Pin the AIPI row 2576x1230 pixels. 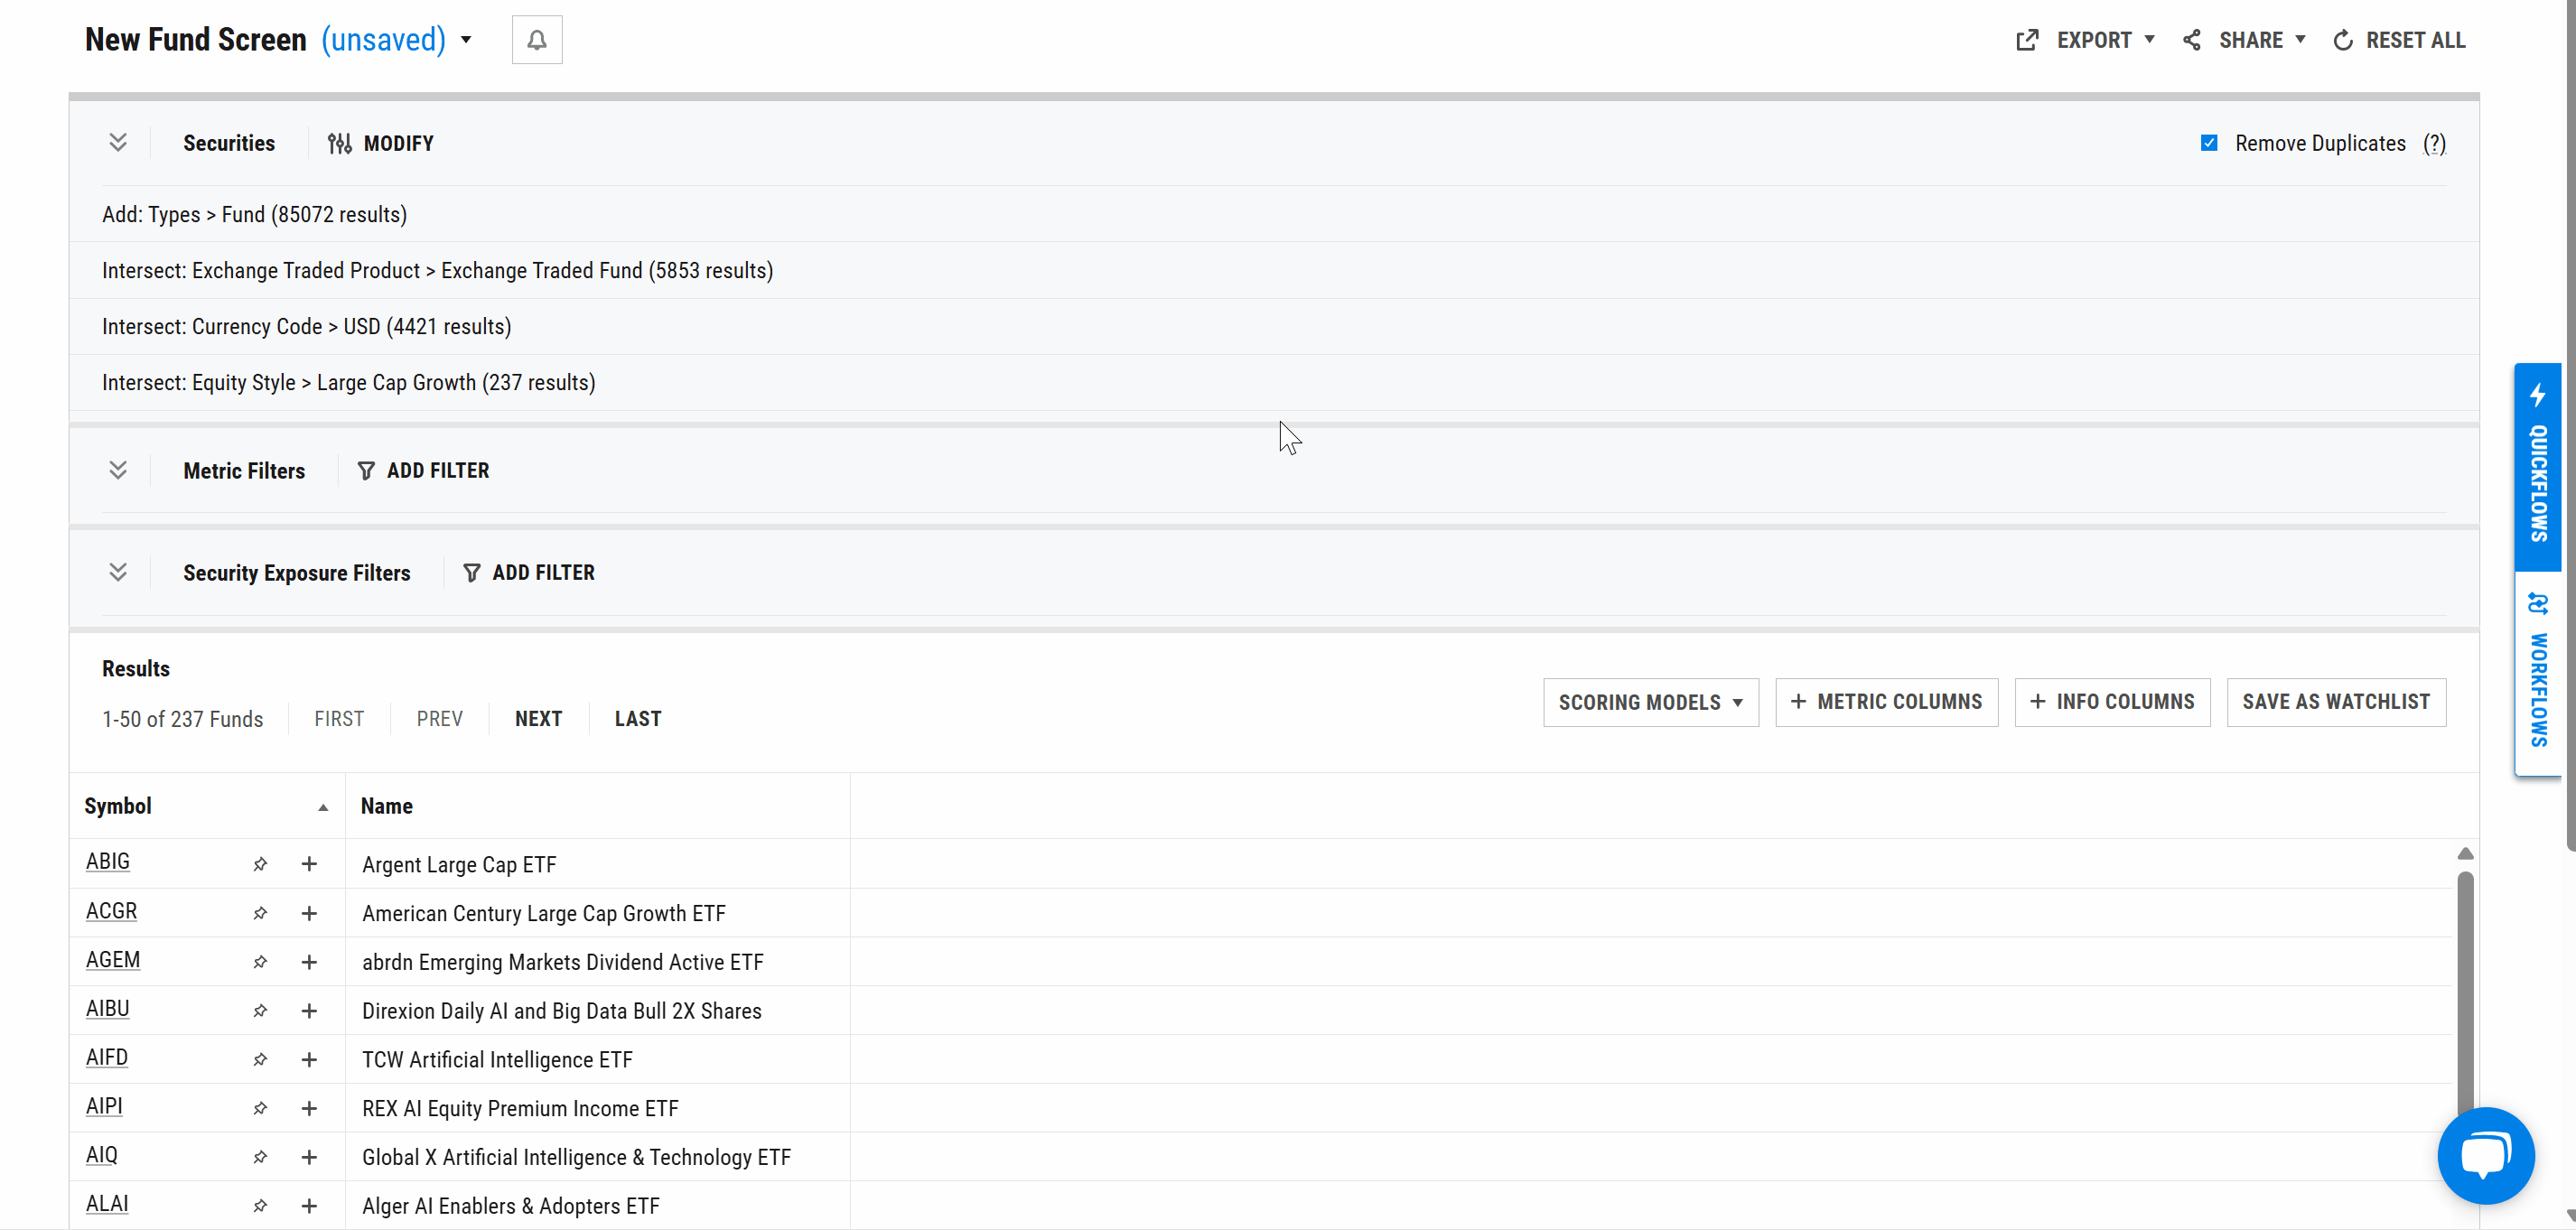click(x=260, y=1108)
